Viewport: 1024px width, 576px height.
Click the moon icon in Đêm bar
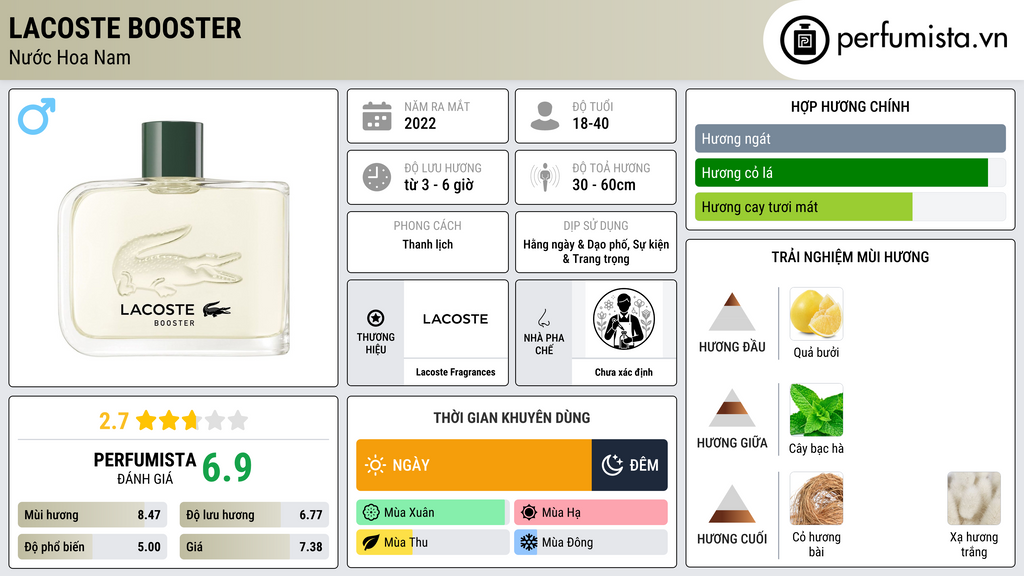[x=612, y=465]
